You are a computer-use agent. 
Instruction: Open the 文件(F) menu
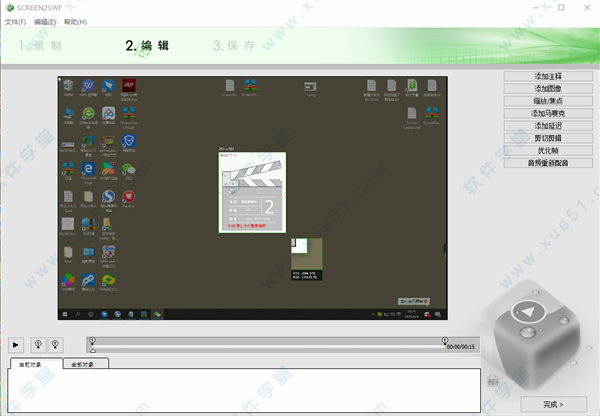[15, 21]
